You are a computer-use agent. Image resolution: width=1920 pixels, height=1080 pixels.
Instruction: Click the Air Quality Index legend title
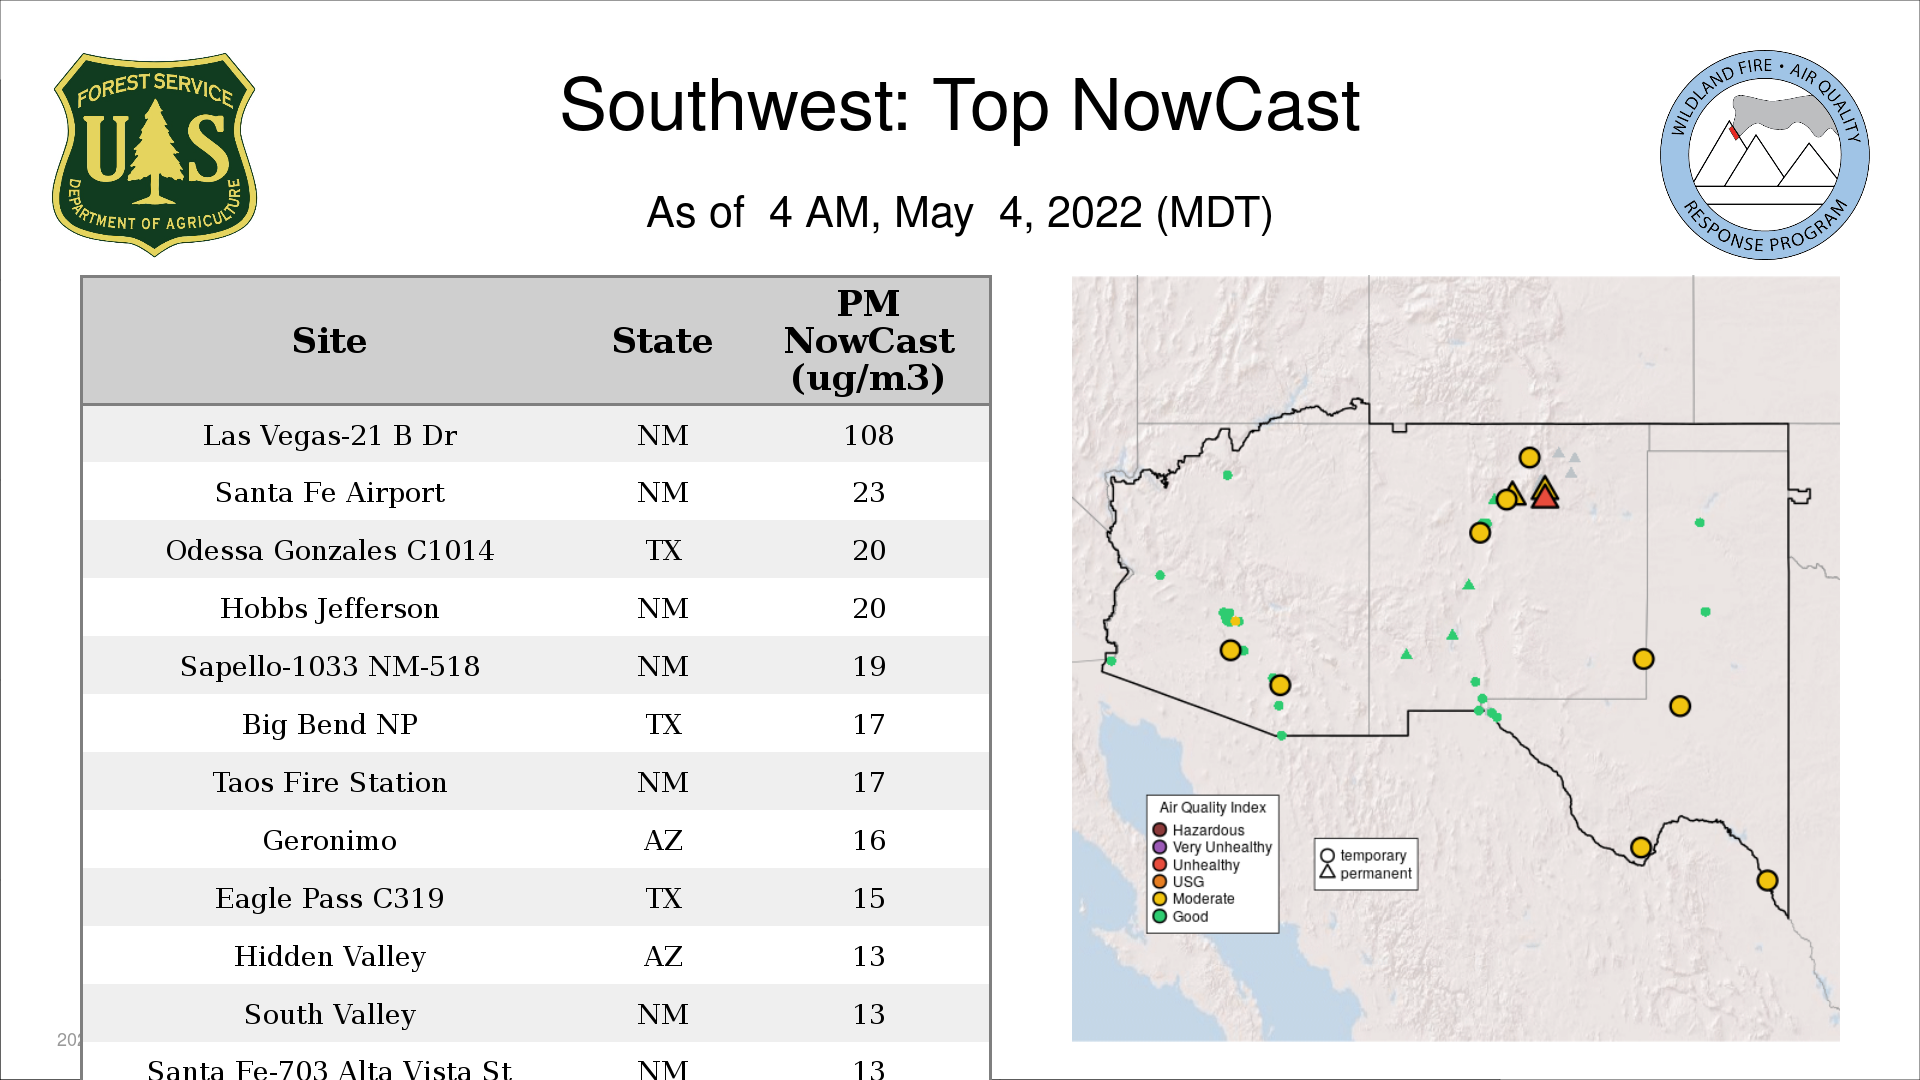point(1212,807)
